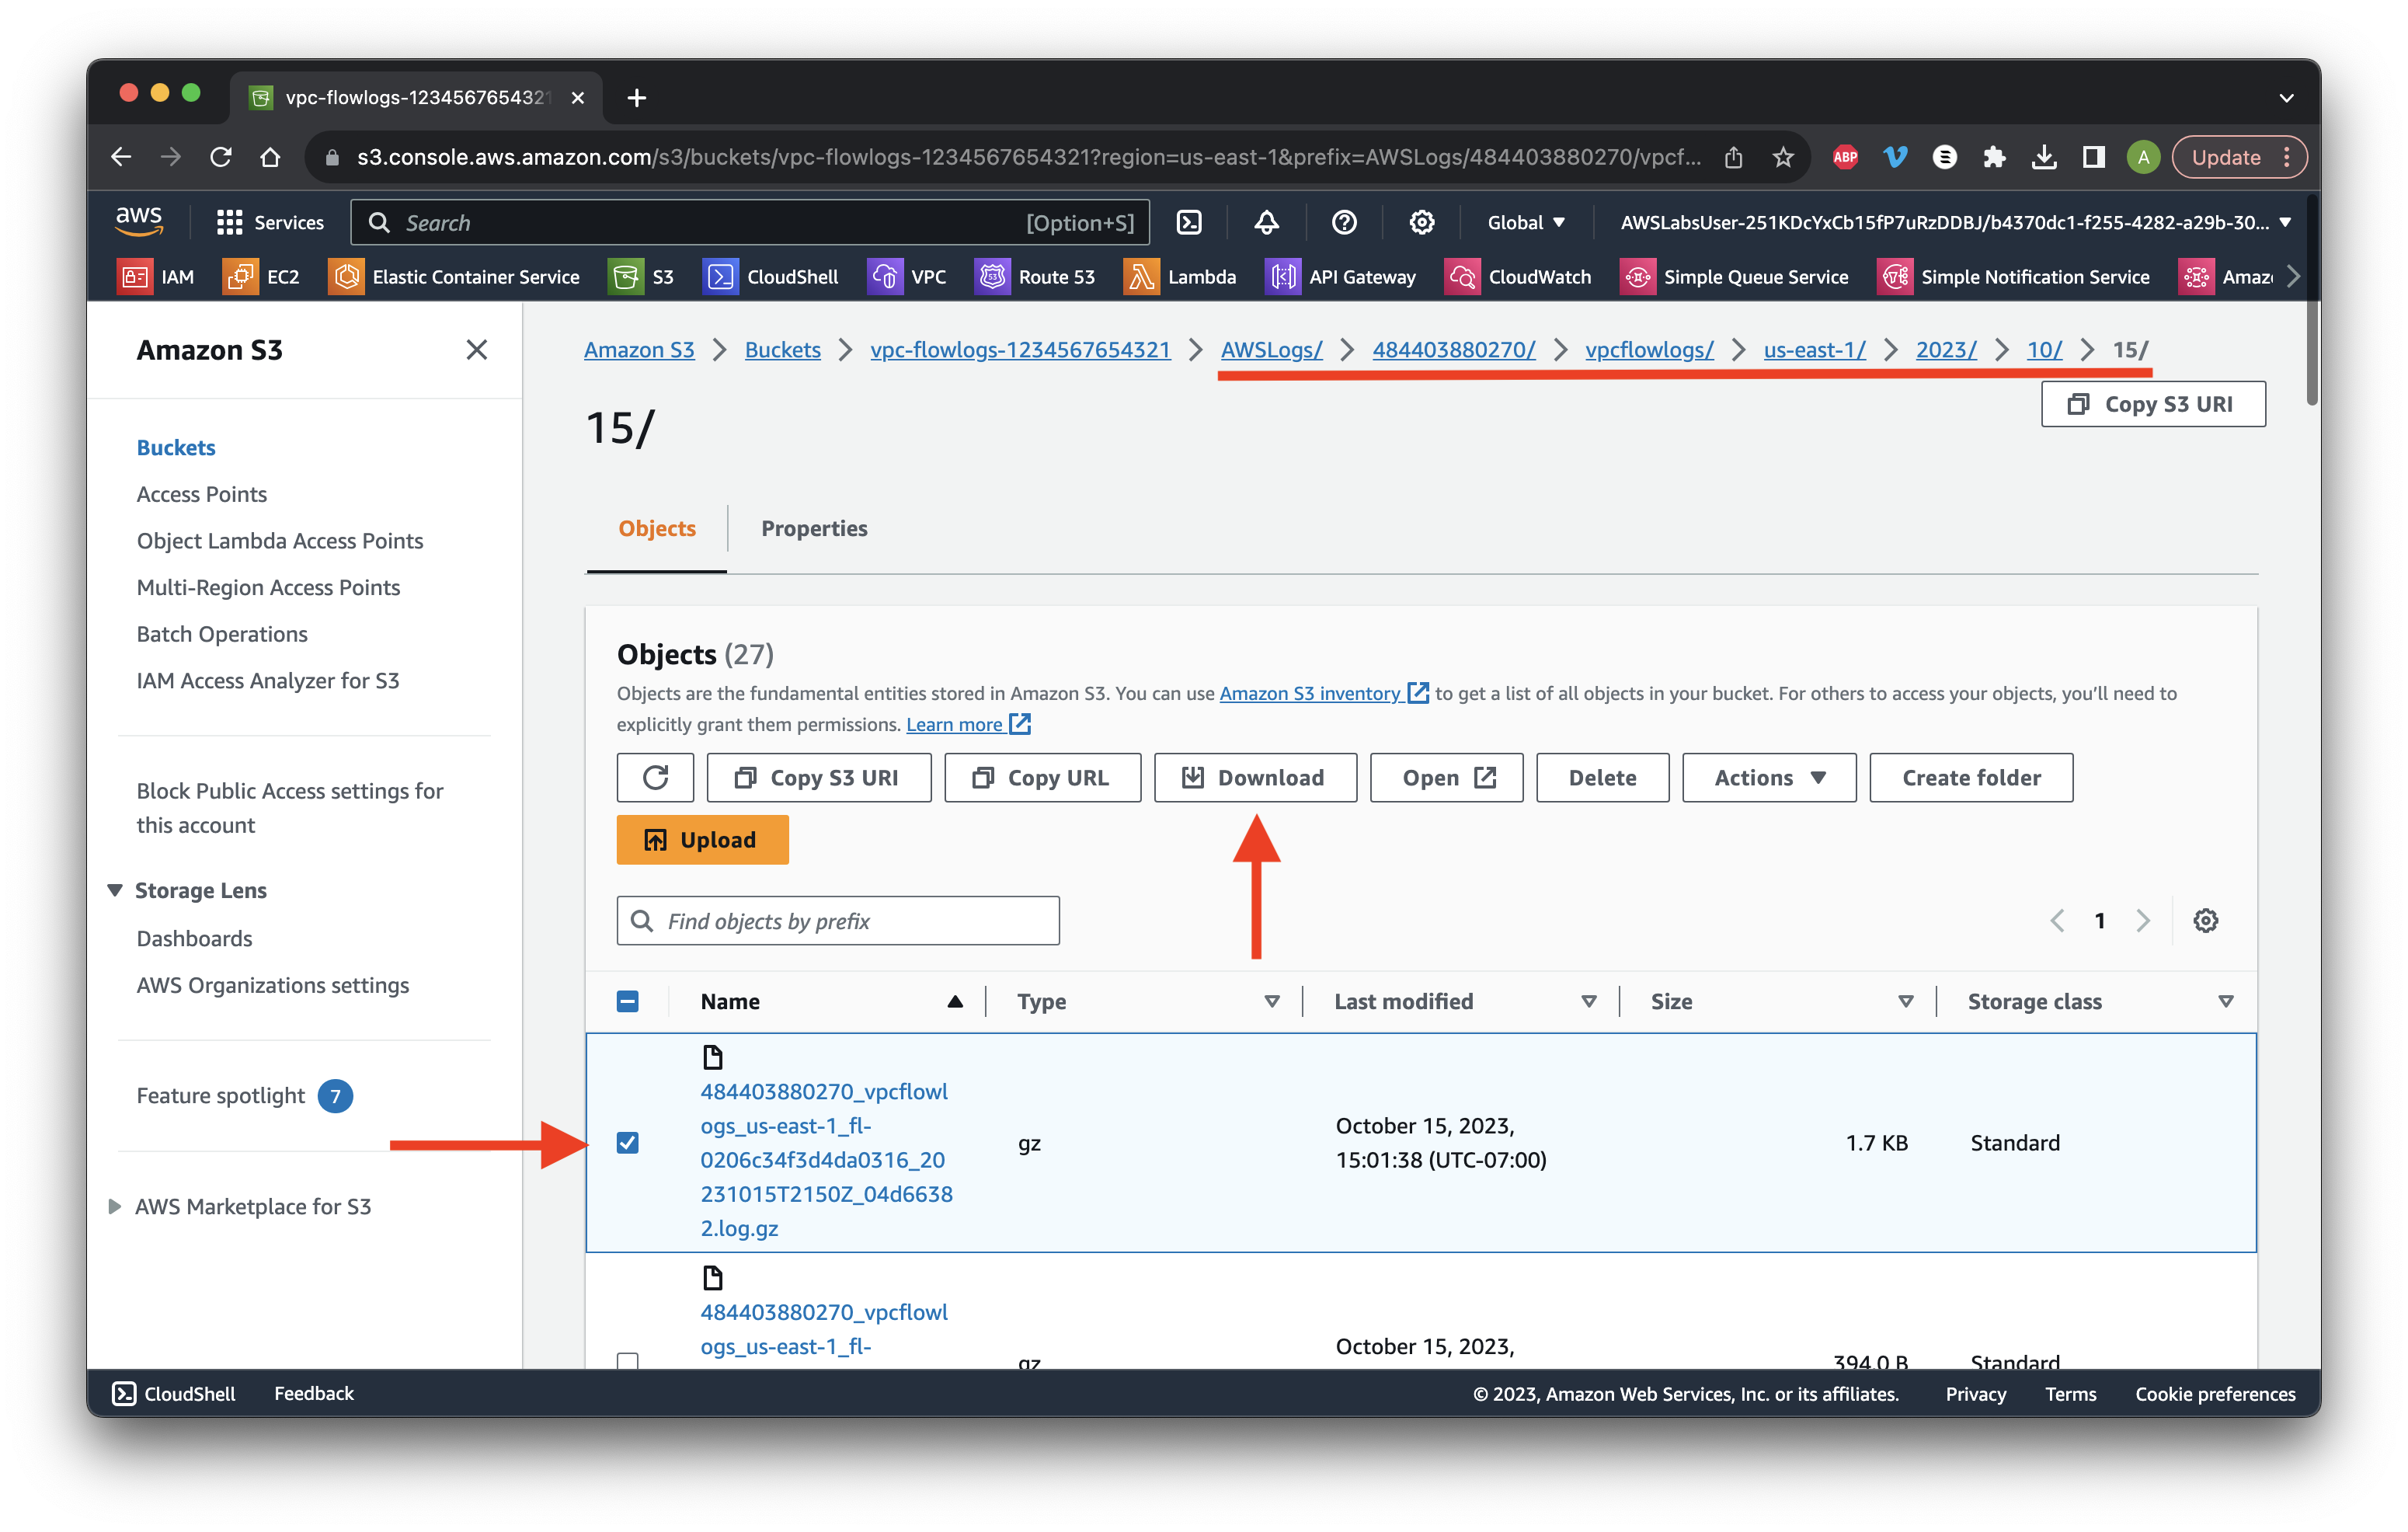Open Simple Queue Service shortcut
Image resolution: width=2408 pixels, height=1532 pixels.
[x=1735, y=277]
